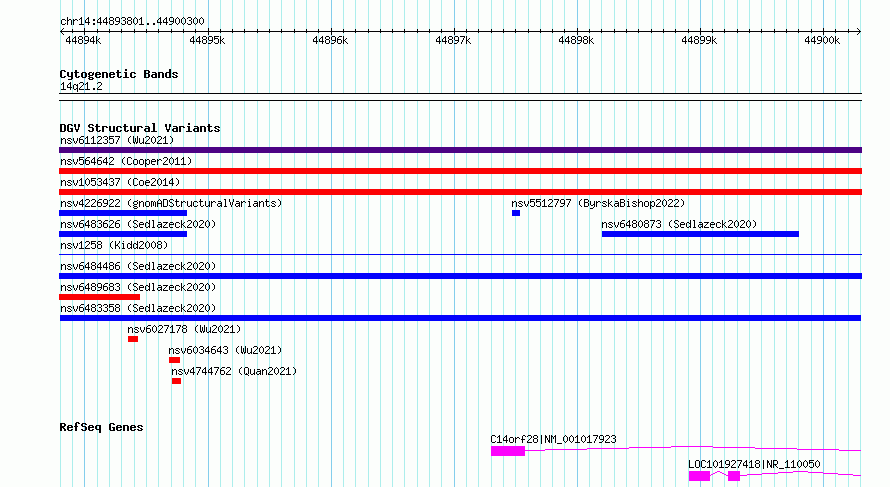Click the small blue nsv5512797 variant block
The height and width of the screenshot is (487, 890).
tap(516, 213)
